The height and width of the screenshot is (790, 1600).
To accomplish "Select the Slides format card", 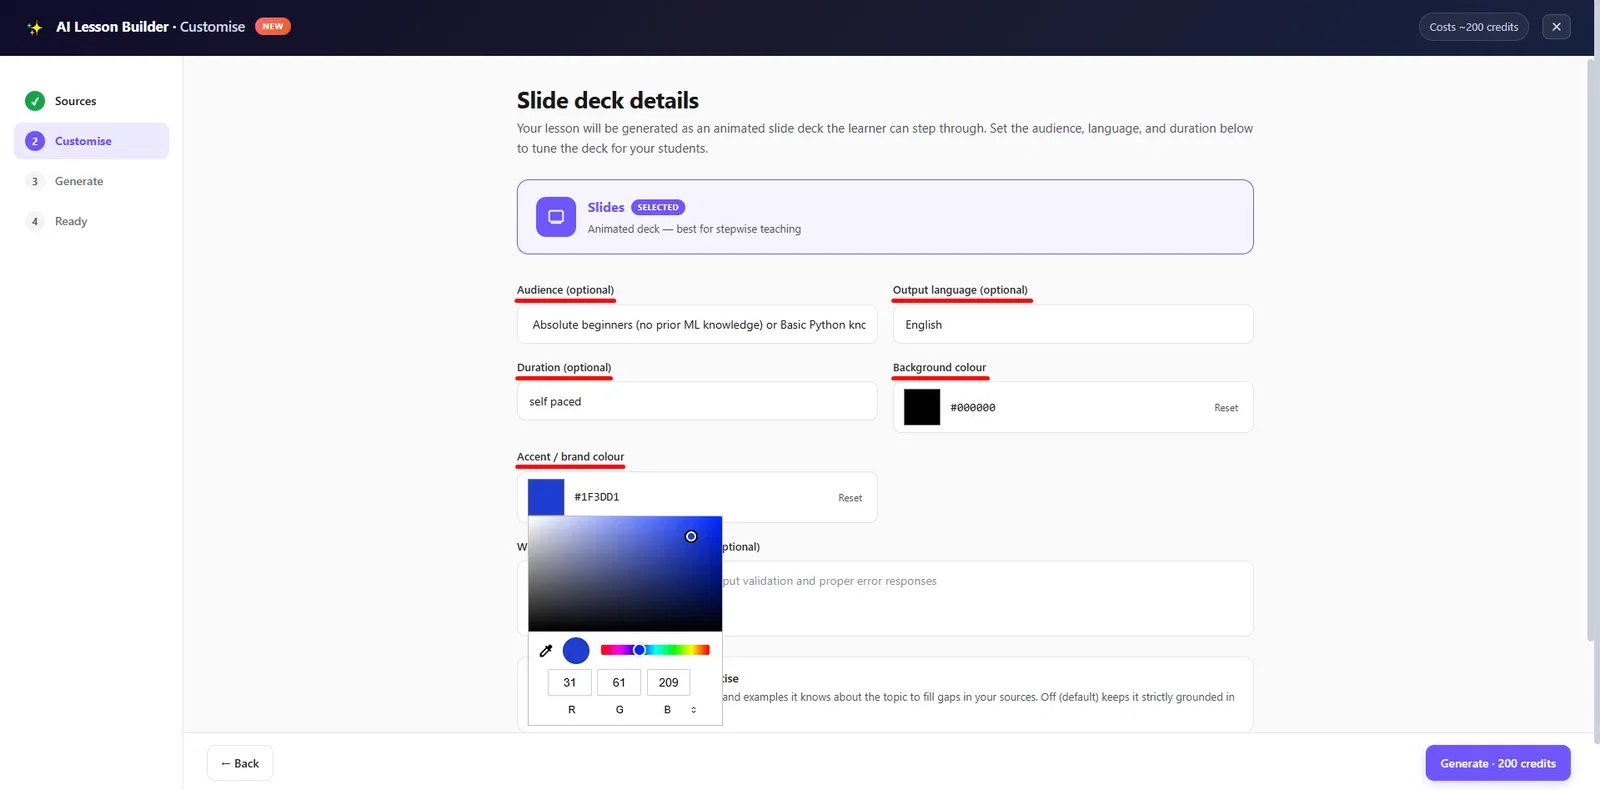I will [x=885, y=217].
